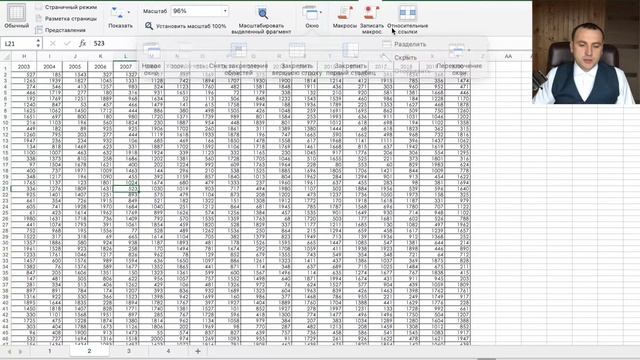Screen dimensions: 640x360
Task: Open the Окно dropdown button
Action: pyautogui.click(x=312, y=18)
